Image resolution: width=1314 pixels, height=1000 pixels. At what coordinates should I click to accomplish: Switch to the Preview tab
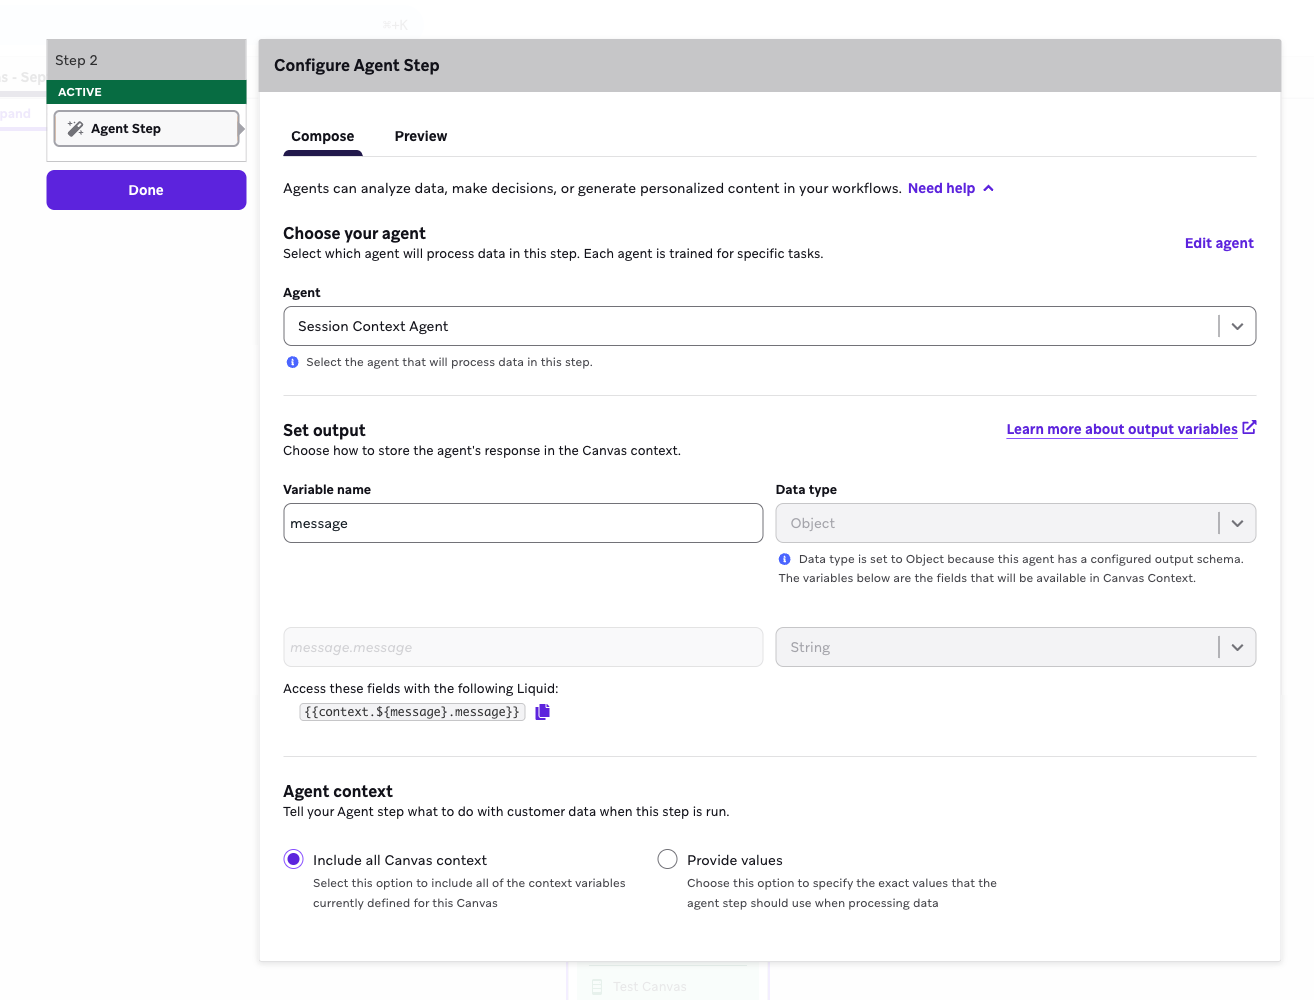point(420,136)
